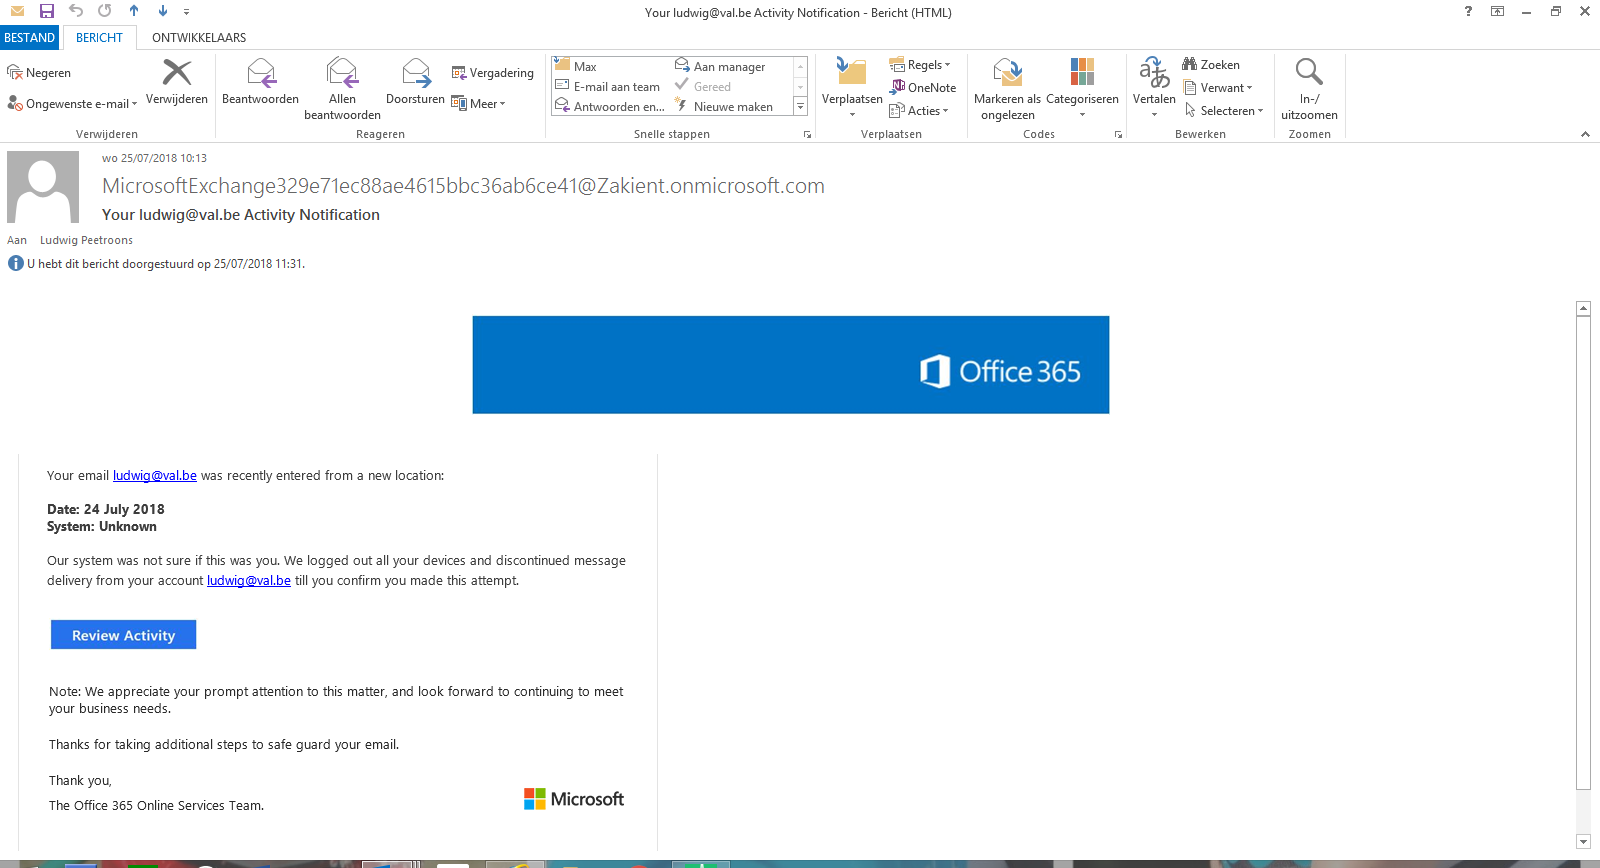Expand the Snelle stappen gallery list
The height and width of the screenshot is (868, 1600).
pos(800,107)
